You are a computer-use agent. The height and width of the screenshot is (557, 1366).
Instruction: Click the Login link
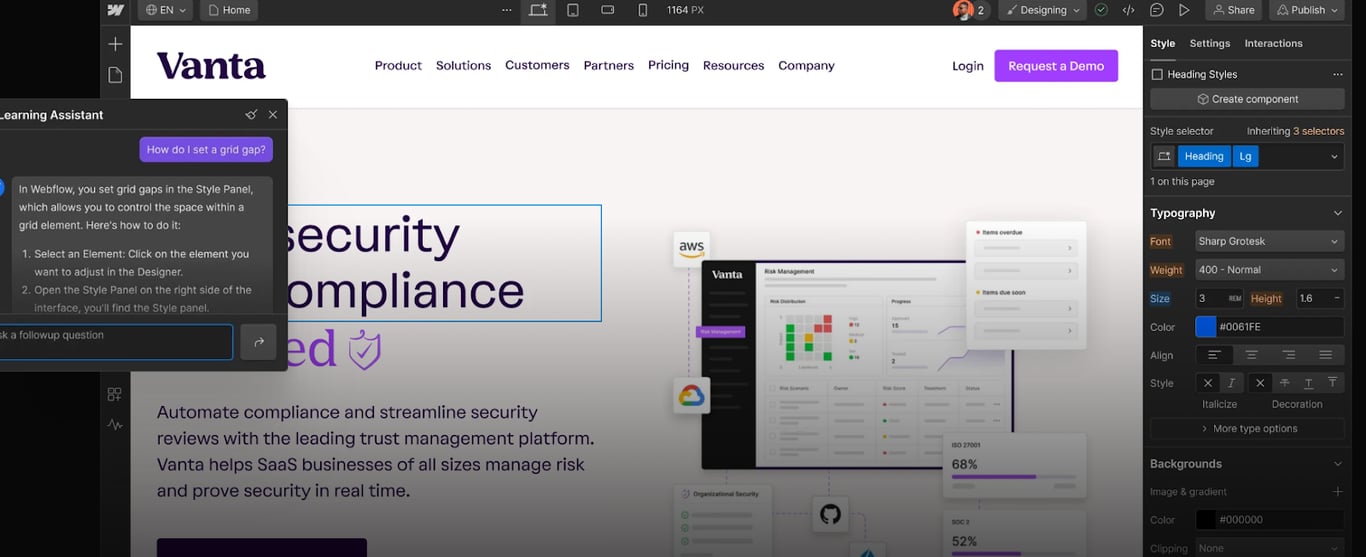(x=968, y=66)
